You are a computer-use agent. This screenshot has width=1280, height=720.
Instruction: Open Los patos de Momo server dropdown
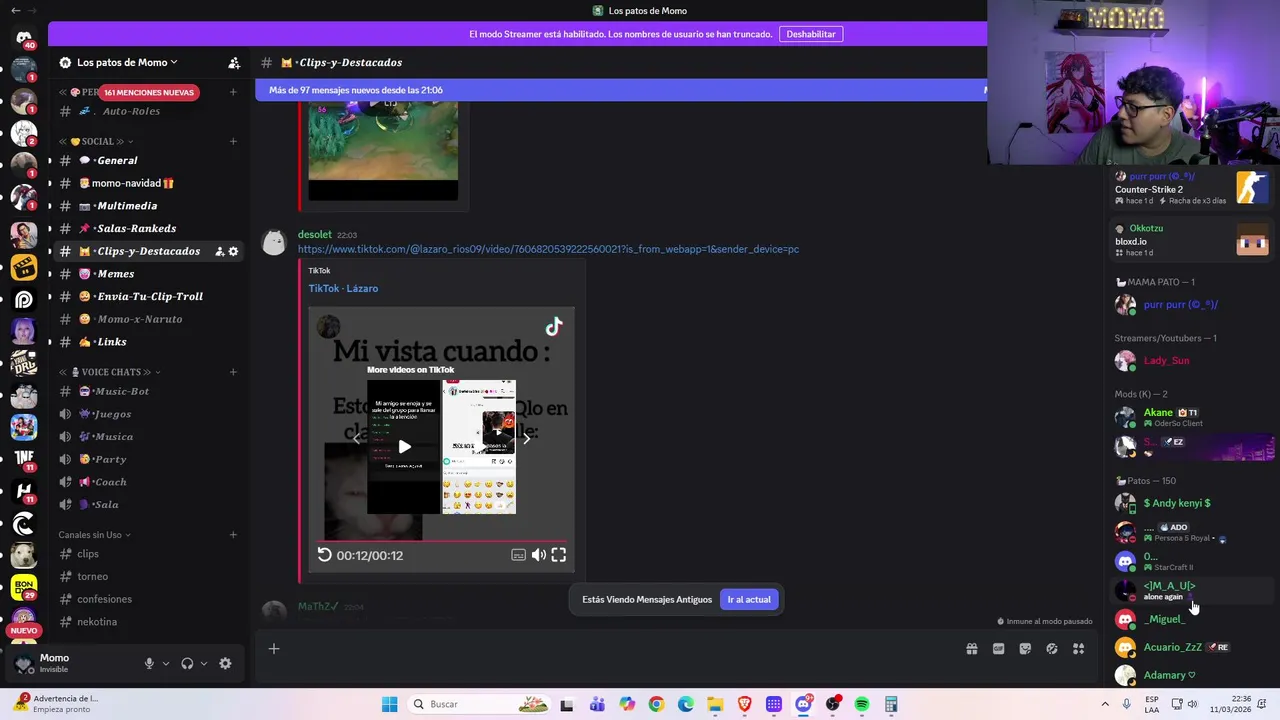click(x=127, y=62)
